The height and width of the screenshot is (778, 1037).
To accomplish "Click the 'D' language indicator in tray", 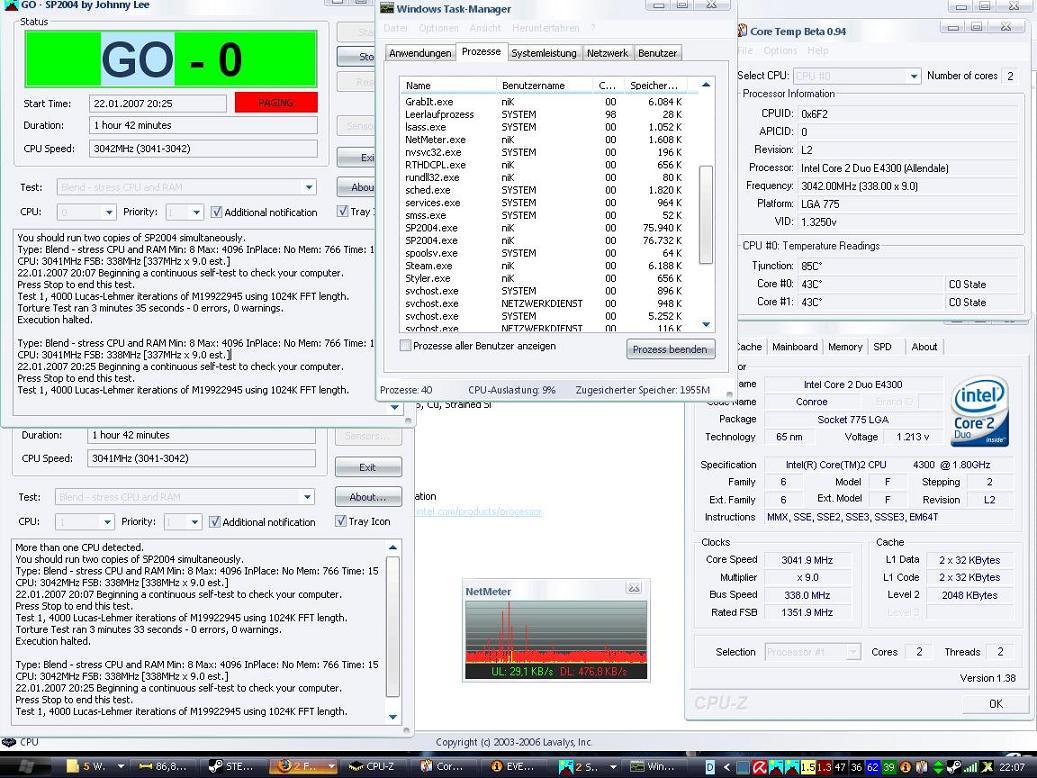I will [x=710, y=767].
